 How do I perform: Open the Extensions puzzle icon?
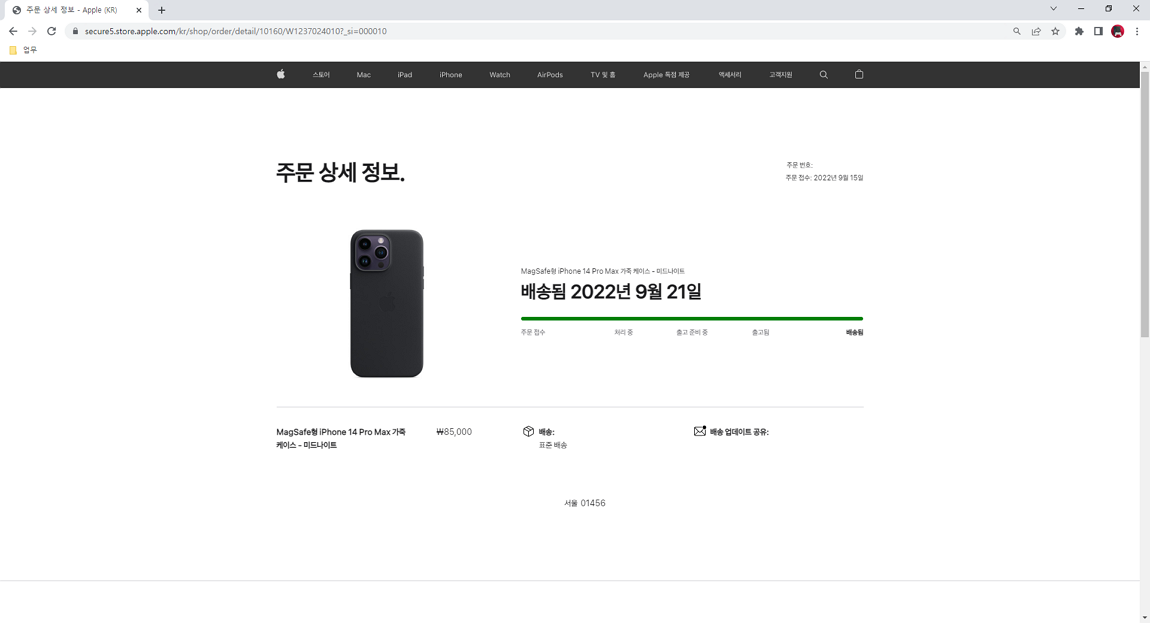pyautogui.click(x=1079, y=31)
